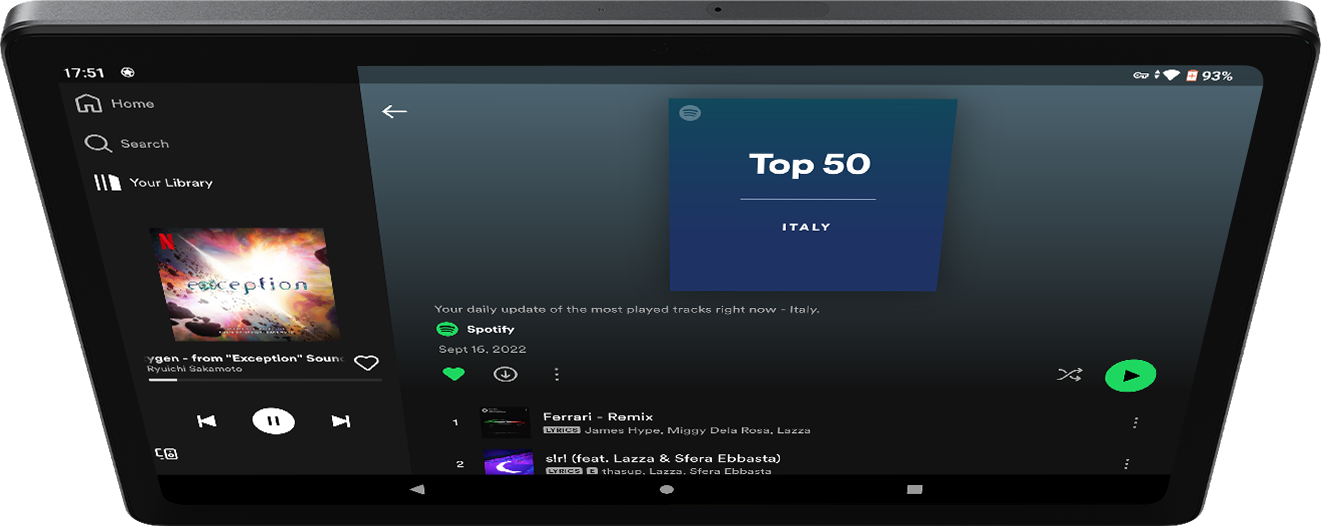This screenshot has height=526, width=1321.
Task: Open the Spotify creator profile link
Action: click(x=490, y=329)
